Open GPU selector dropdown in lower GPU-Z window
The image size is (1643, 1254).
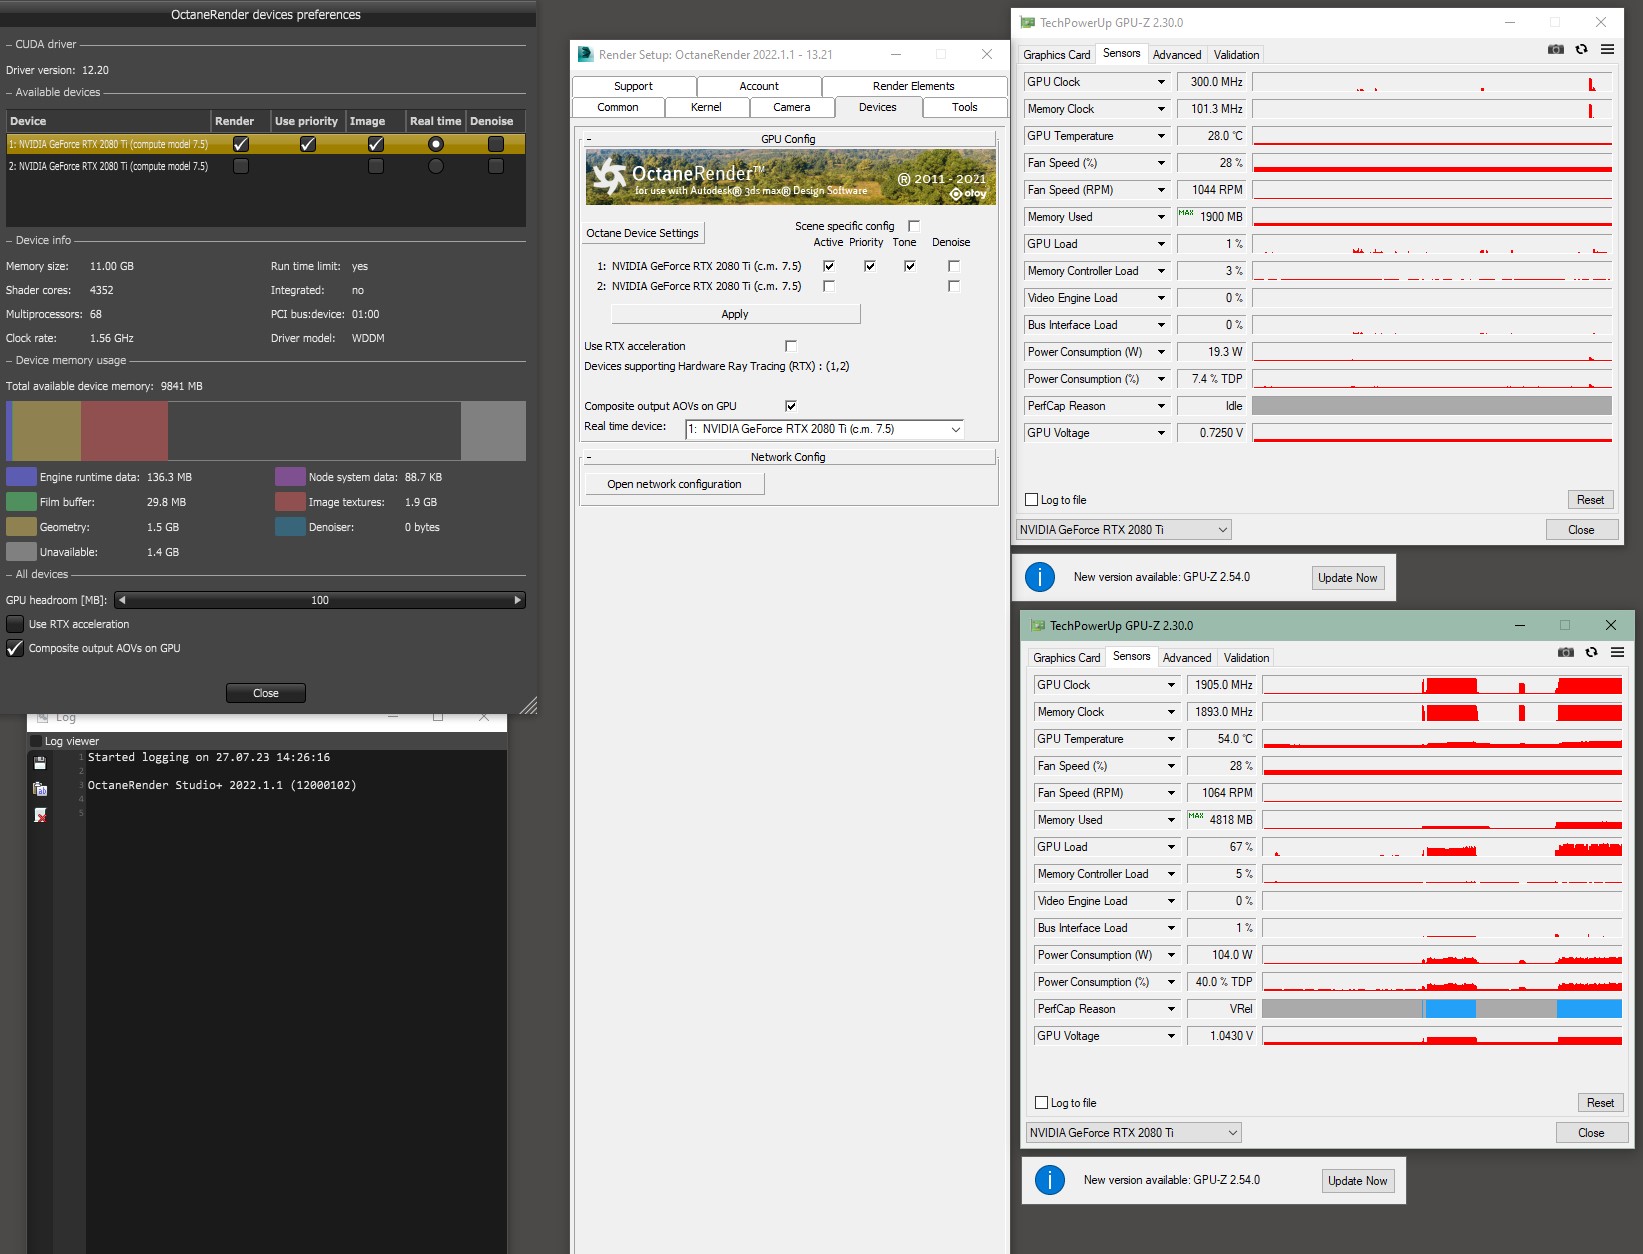(1133, 1133)
